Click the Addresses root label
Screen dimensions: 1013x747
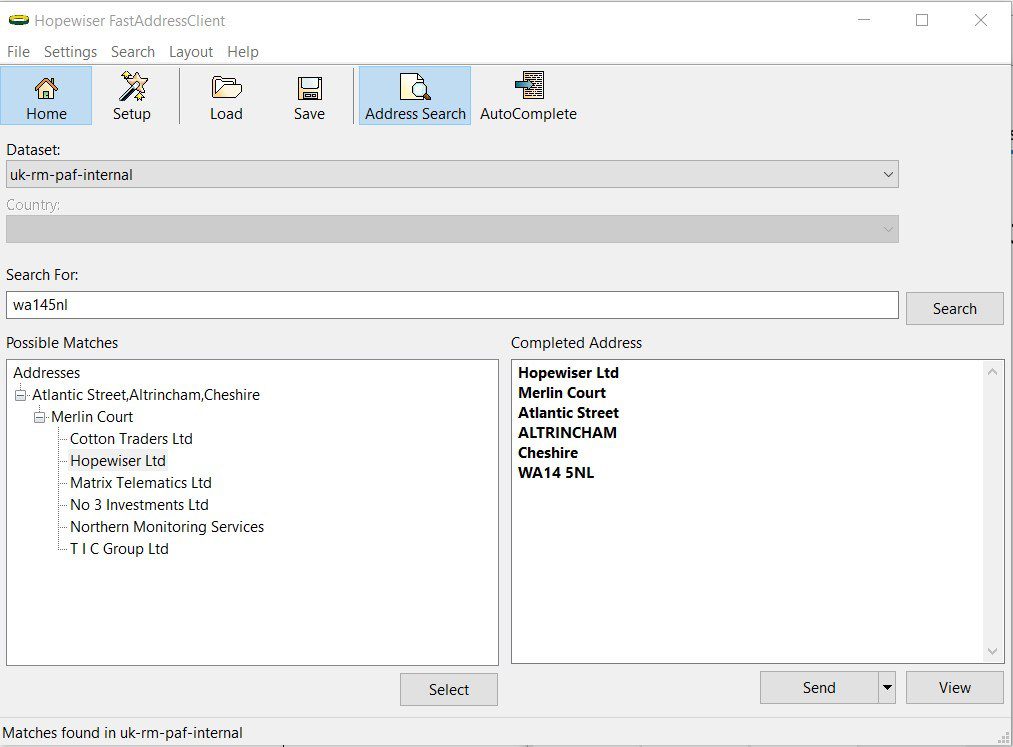click(47, 373)
